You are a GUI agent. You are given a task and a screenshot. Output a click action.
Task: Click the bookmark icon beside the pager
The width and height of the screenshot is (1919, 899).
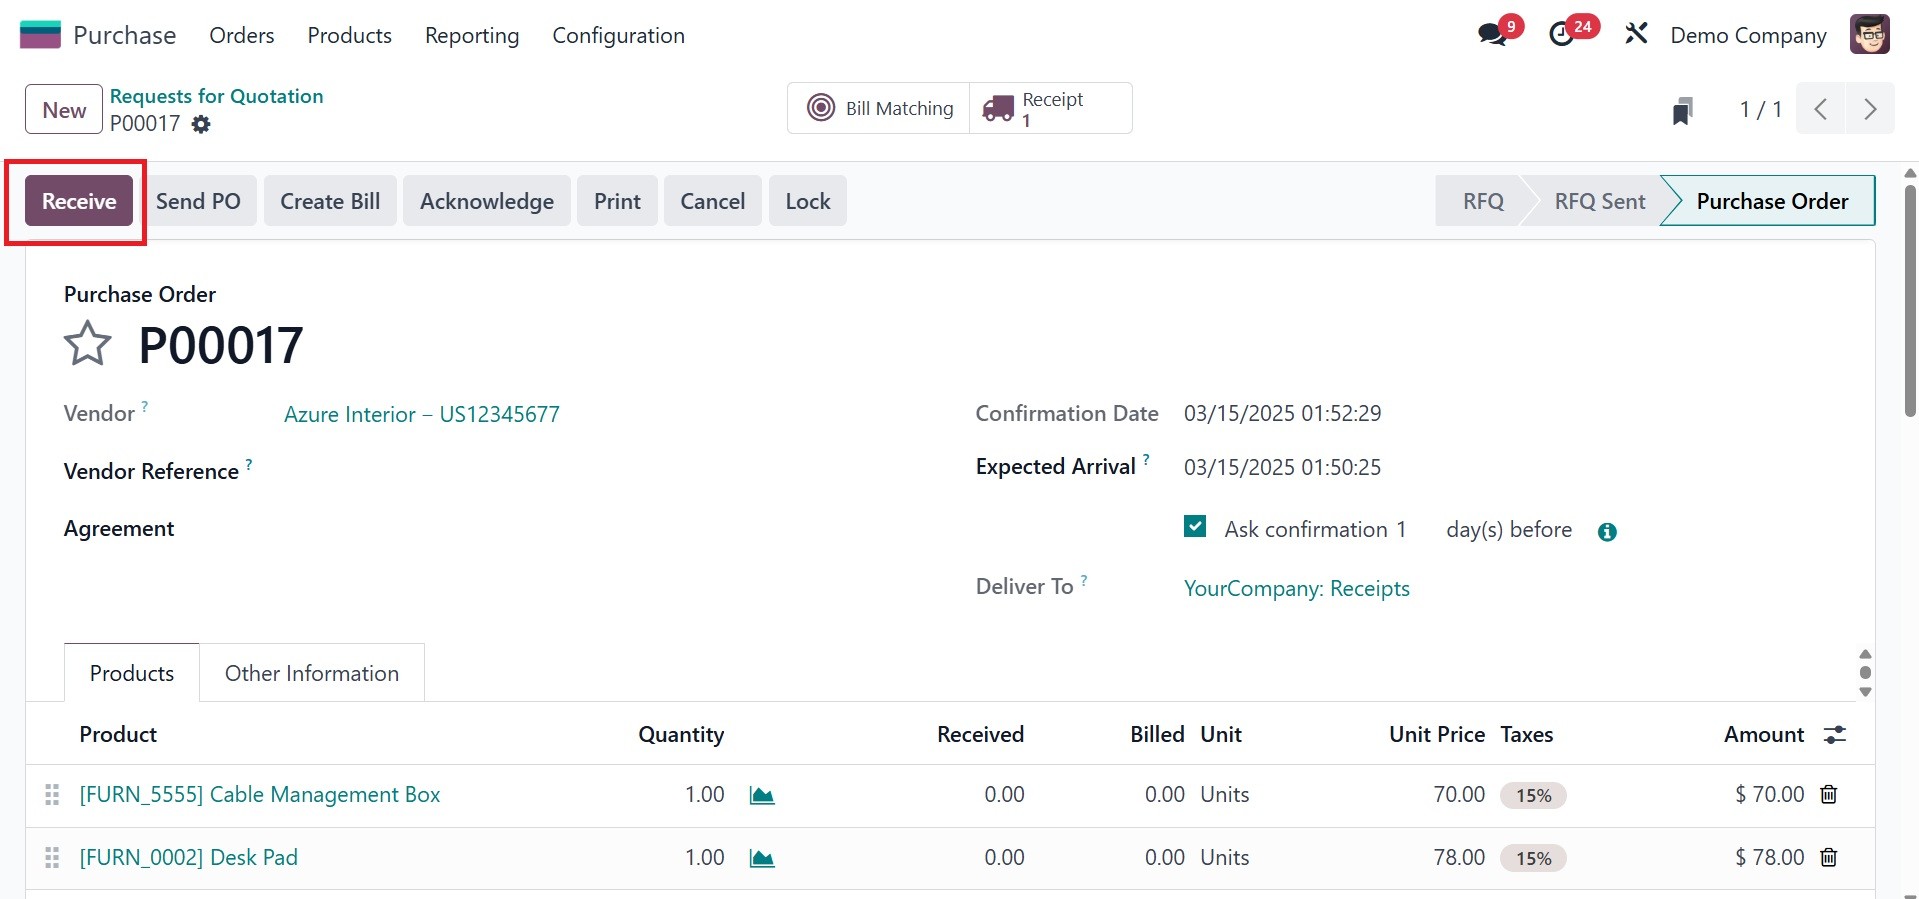pos(1682,110)
